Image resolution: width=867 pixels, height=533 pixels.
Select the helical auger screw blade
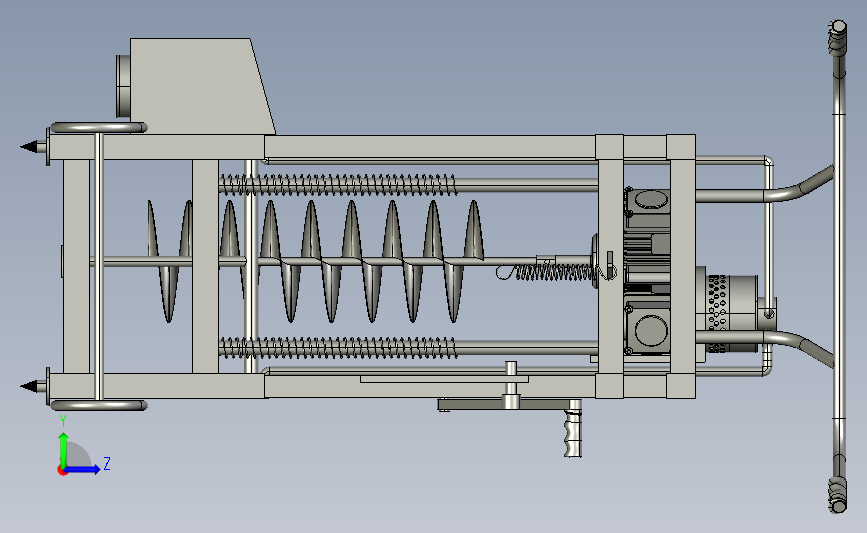315,261
